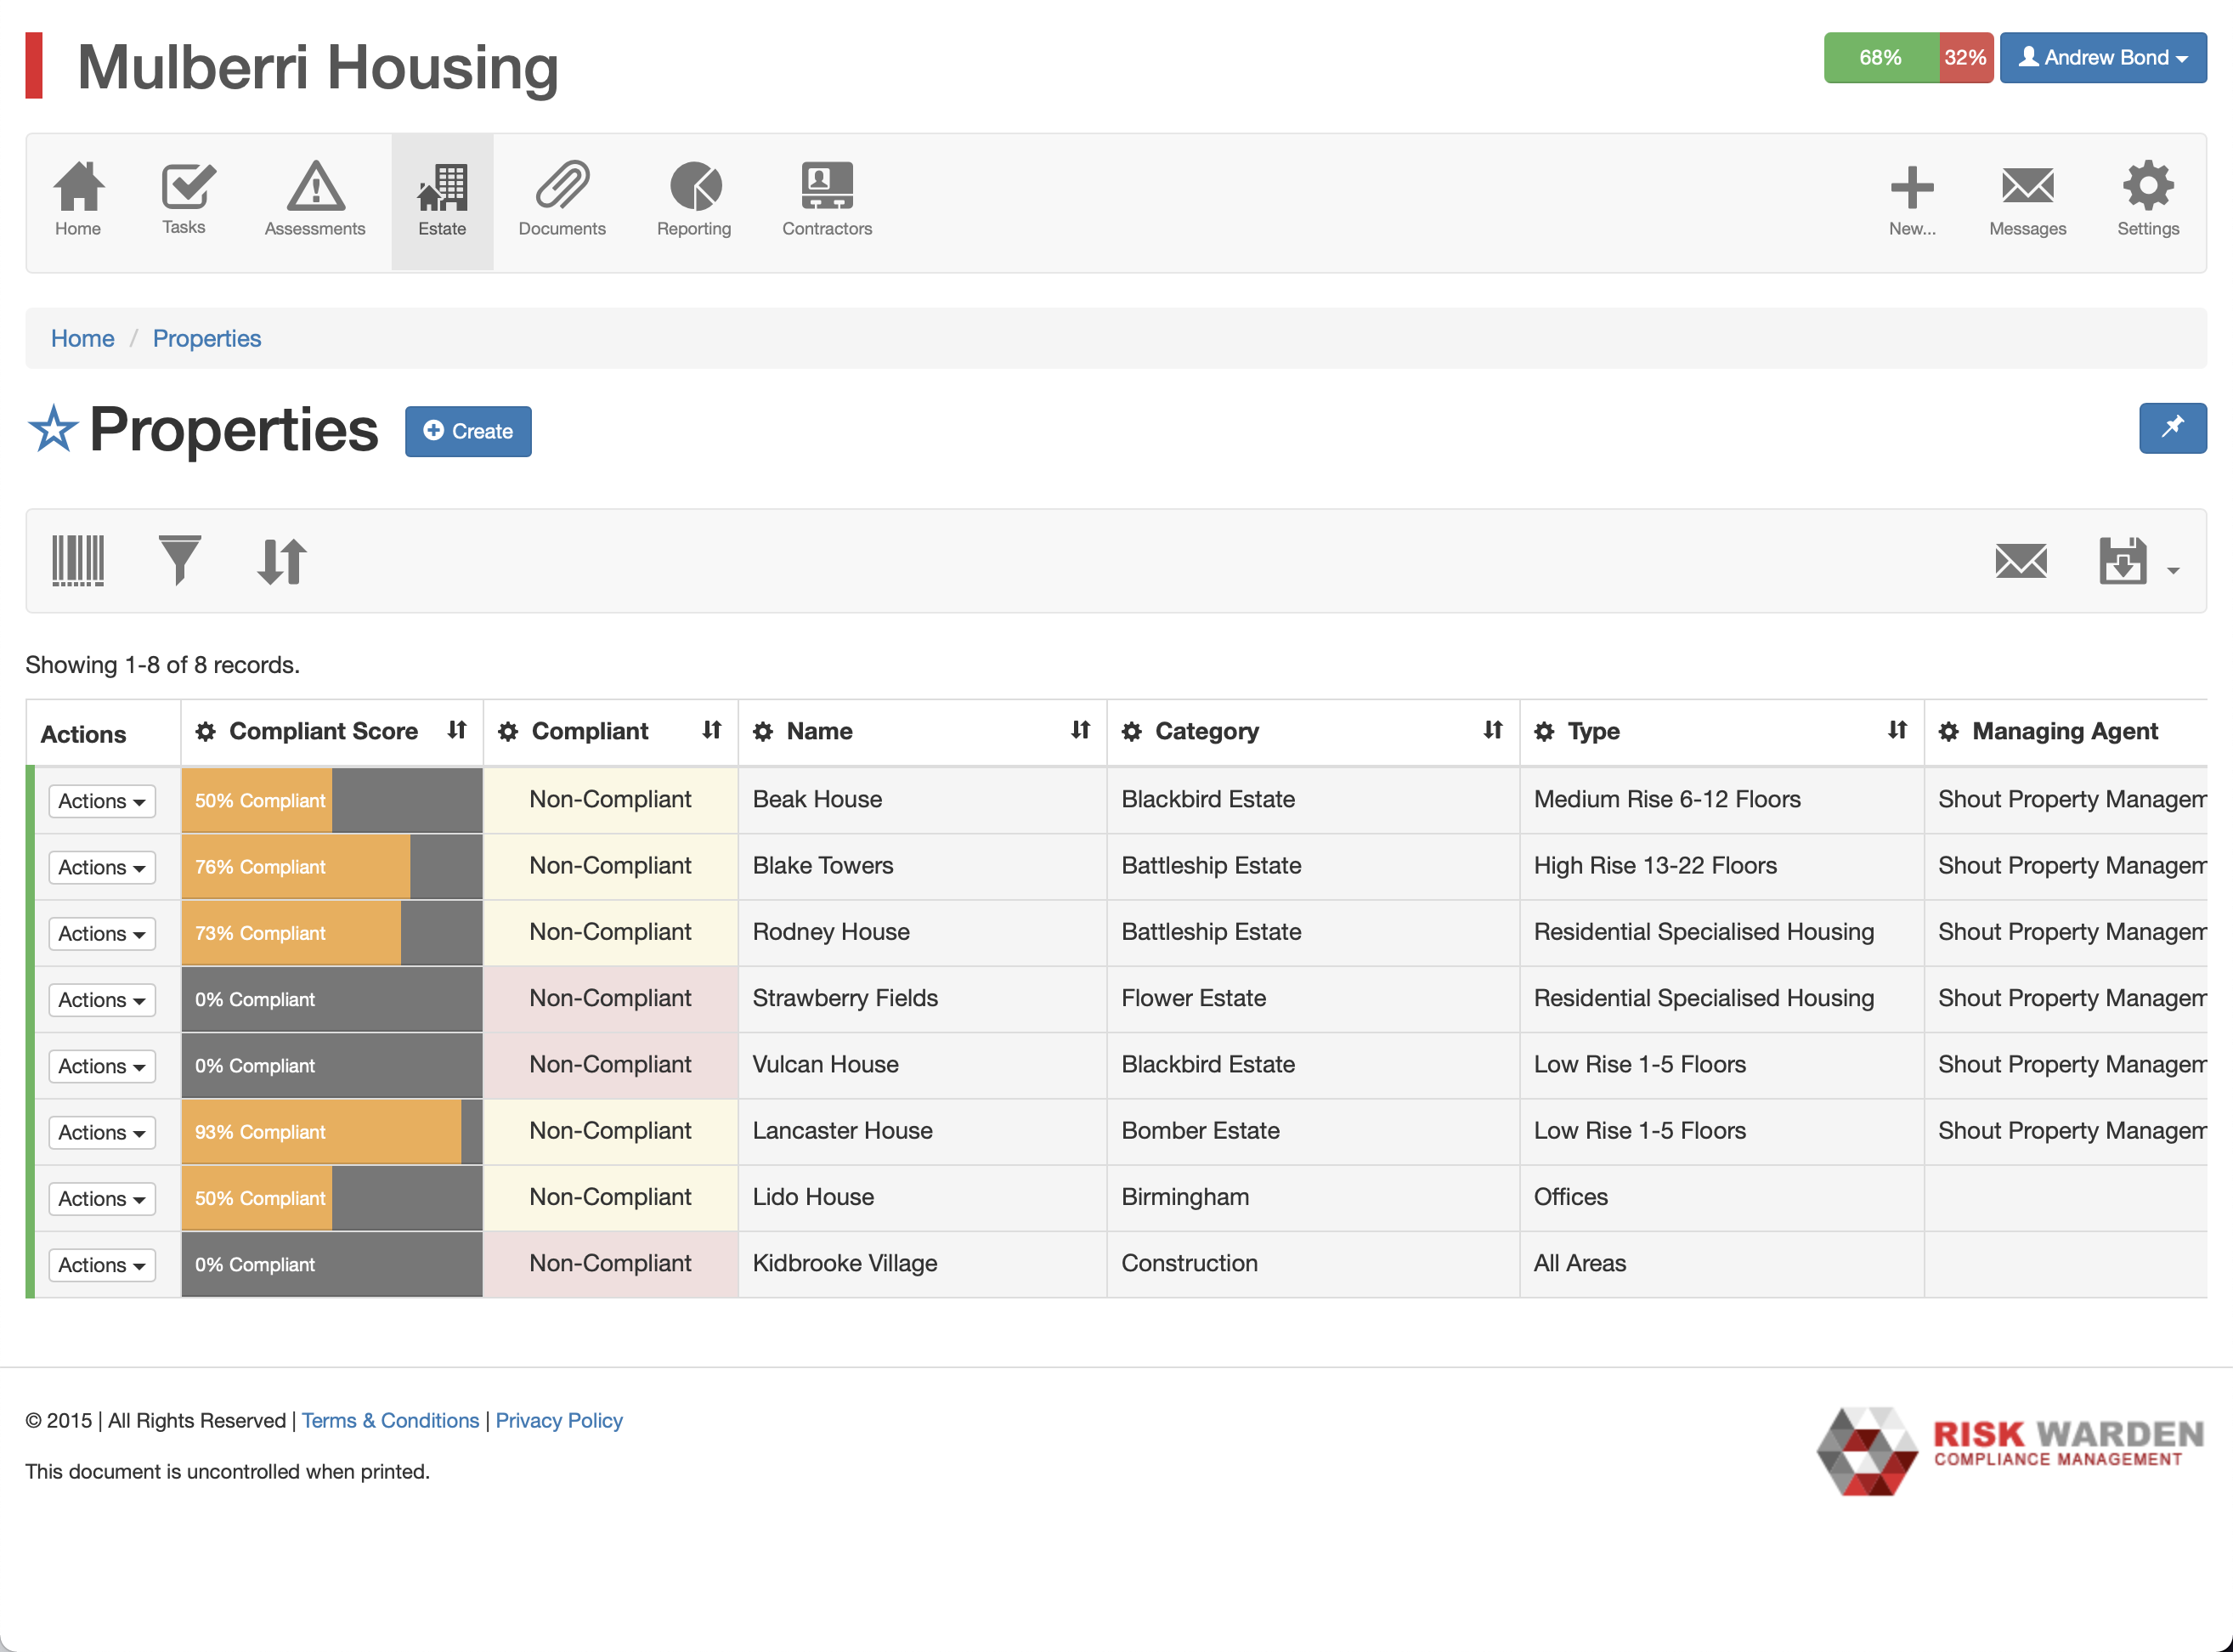The height and width of the screenshot is (1652, 2233).
Task: Toggle sort on Compliant Score column
Action: pyautogui.click(x=457, y=731)
